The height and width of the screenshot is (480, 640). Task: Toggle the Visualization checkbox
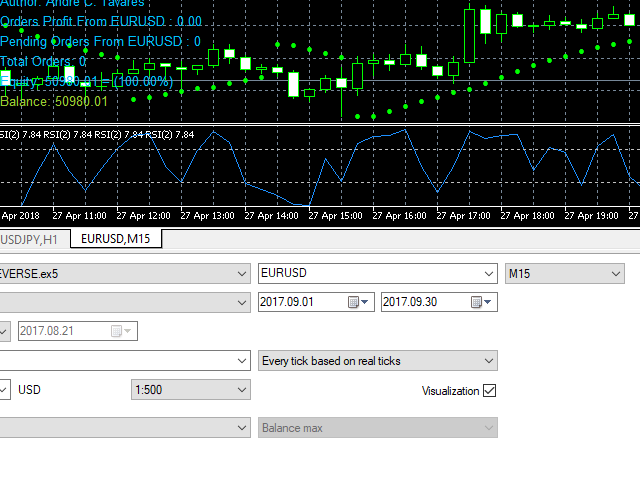pyautogui.click(x=489, y=391)
